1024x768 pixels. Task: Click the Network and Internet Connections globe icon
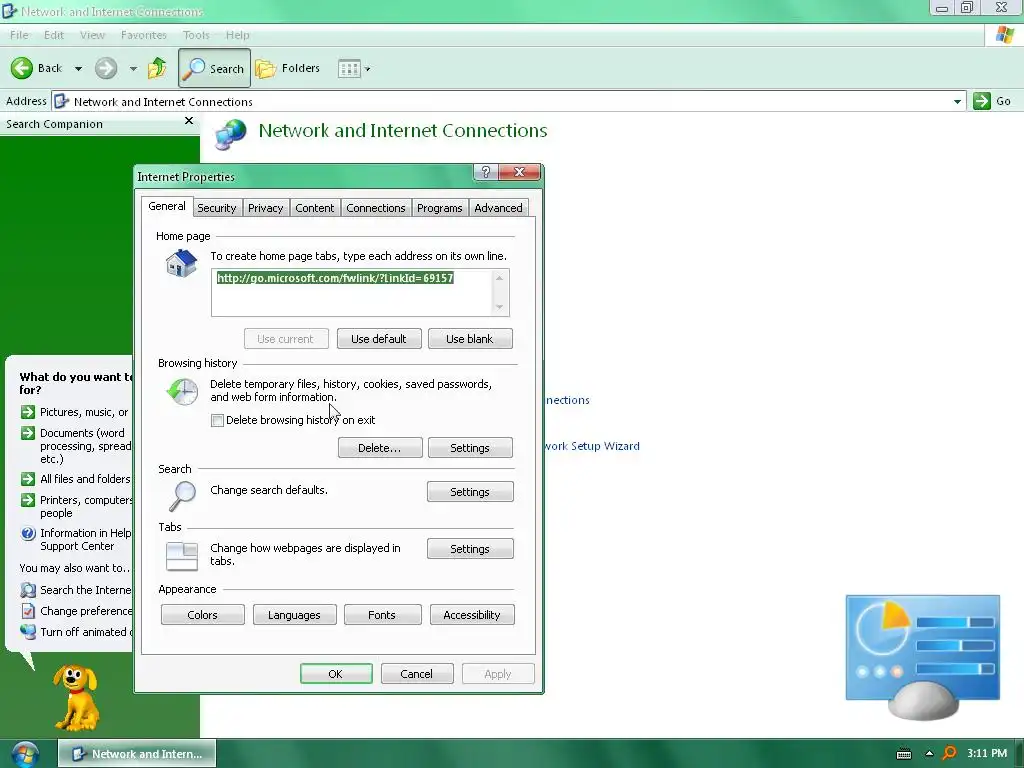tap(231, 134)
